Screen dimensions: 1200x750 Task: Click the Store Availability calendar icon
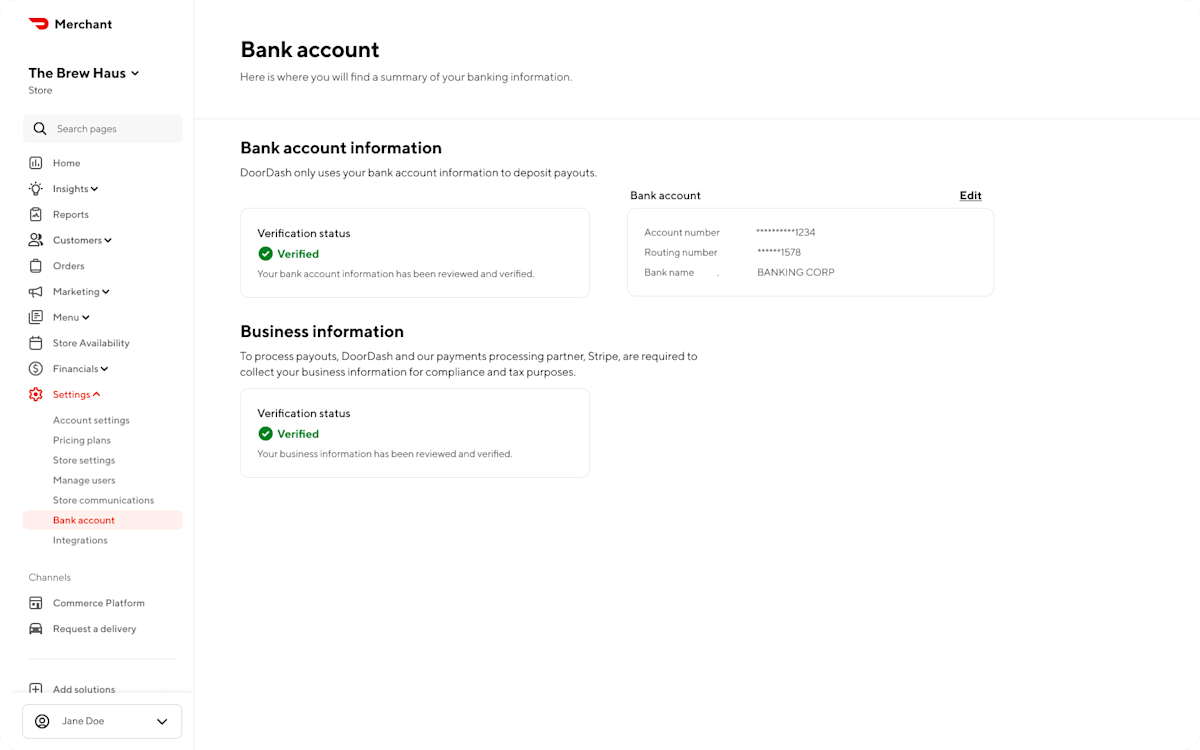point(37,342)
